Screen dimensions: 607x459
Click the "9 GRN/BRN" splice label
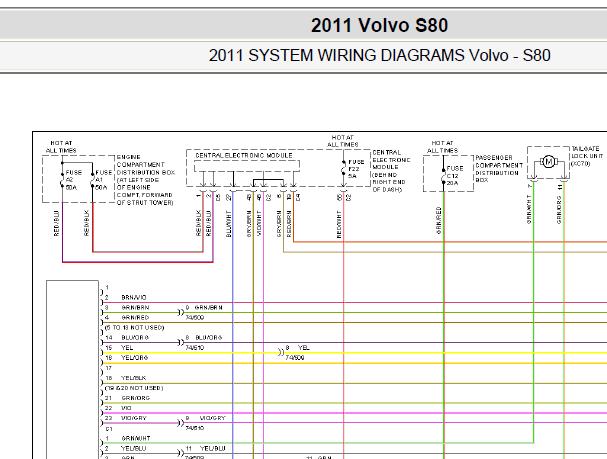[x=204, y=308]
